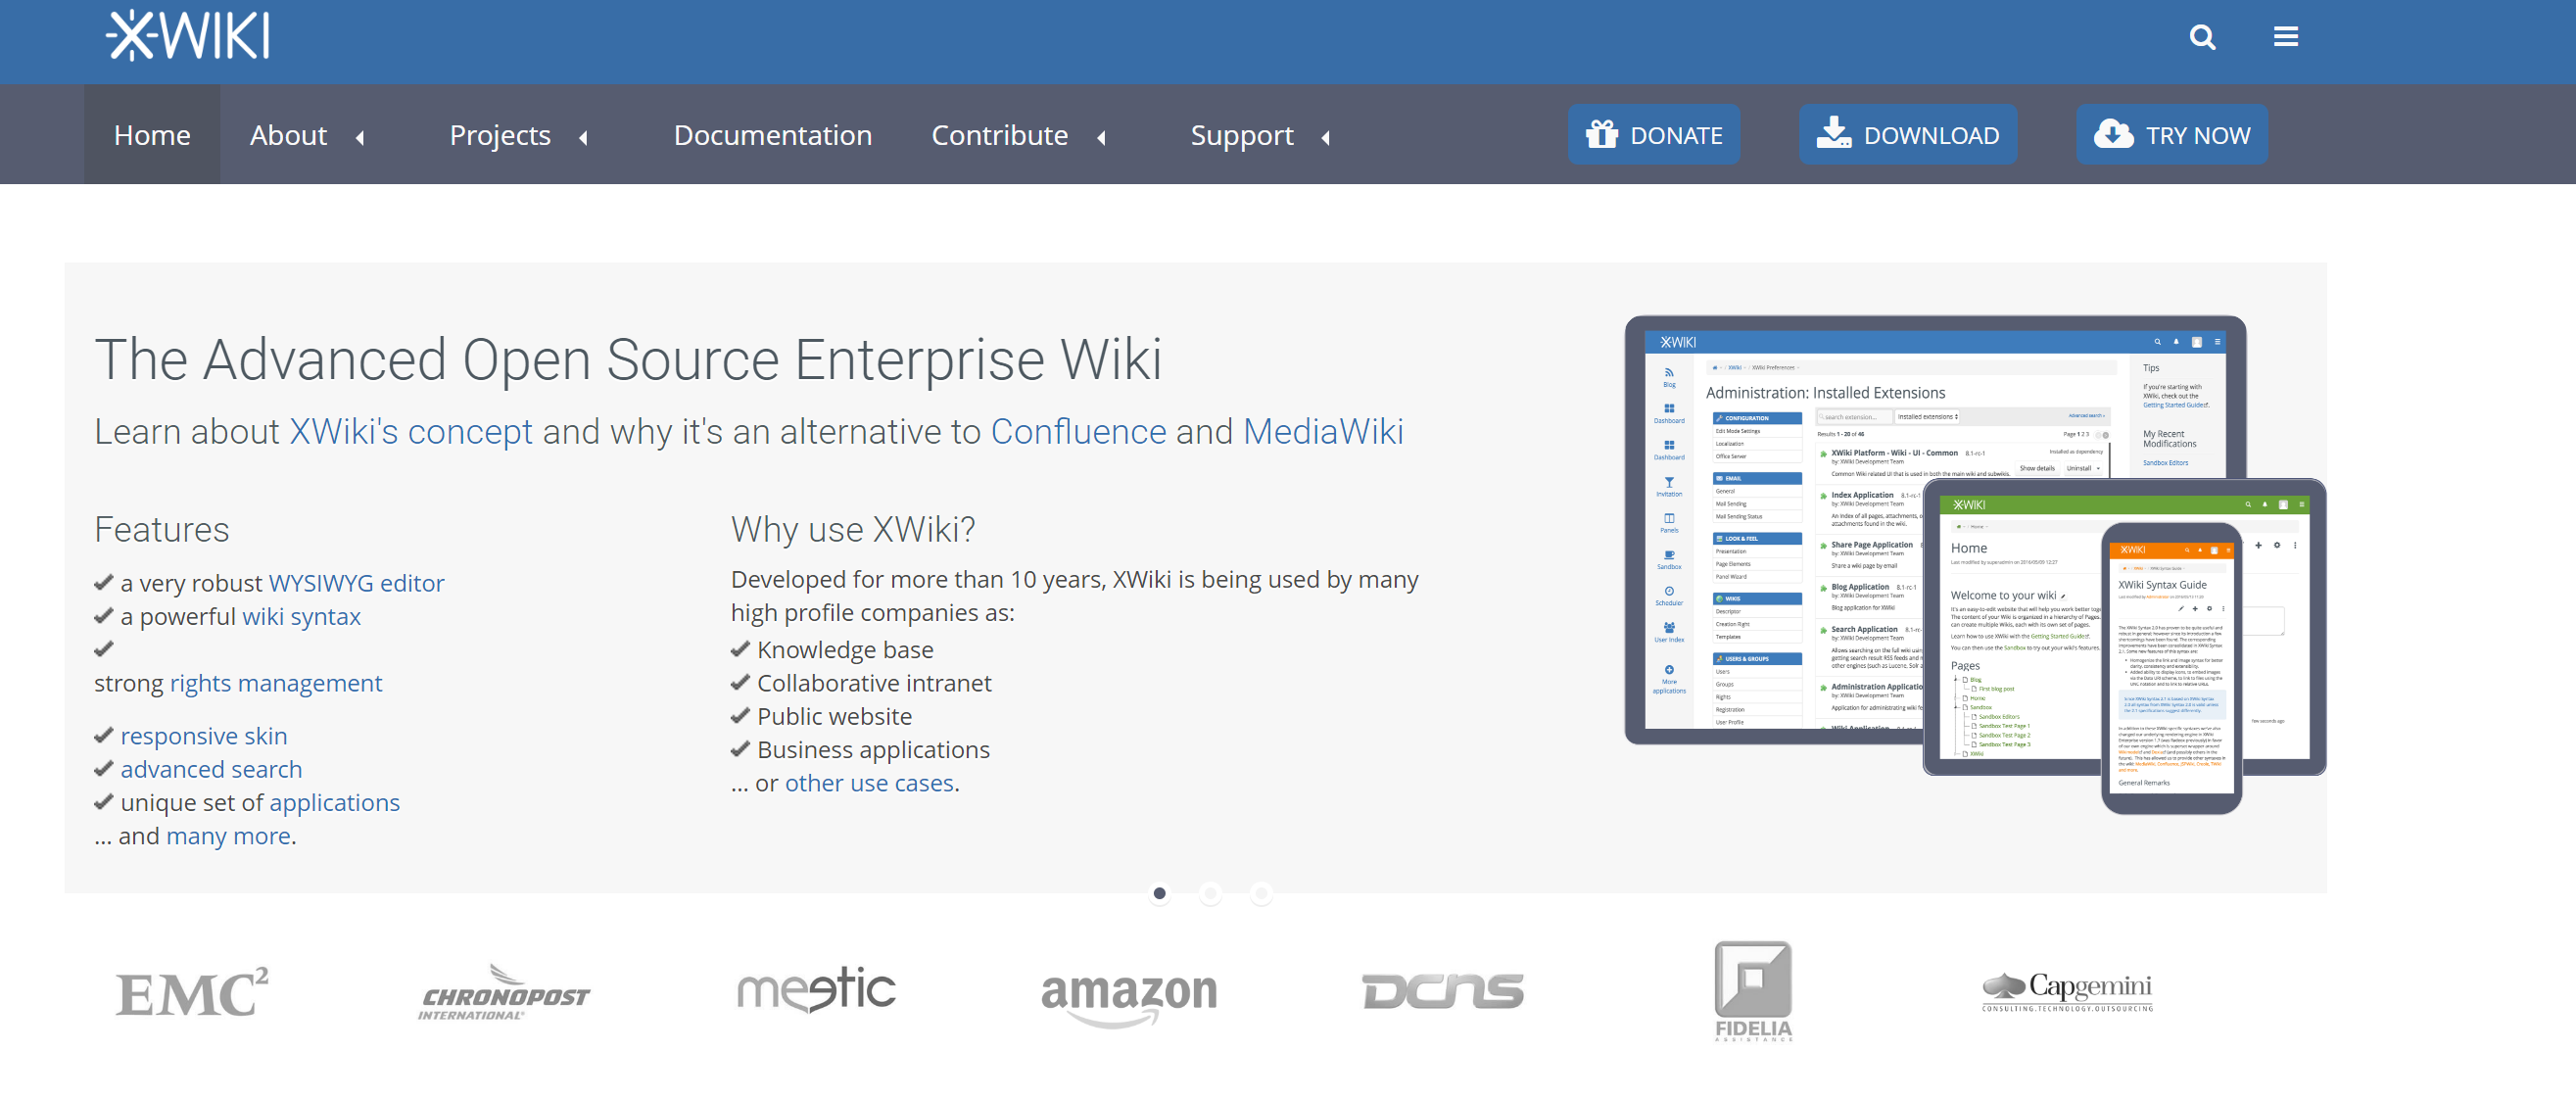Click the Why use XWiki? heading
Viewport: 2576px width, 1100px height.
[x=853, y=529]
